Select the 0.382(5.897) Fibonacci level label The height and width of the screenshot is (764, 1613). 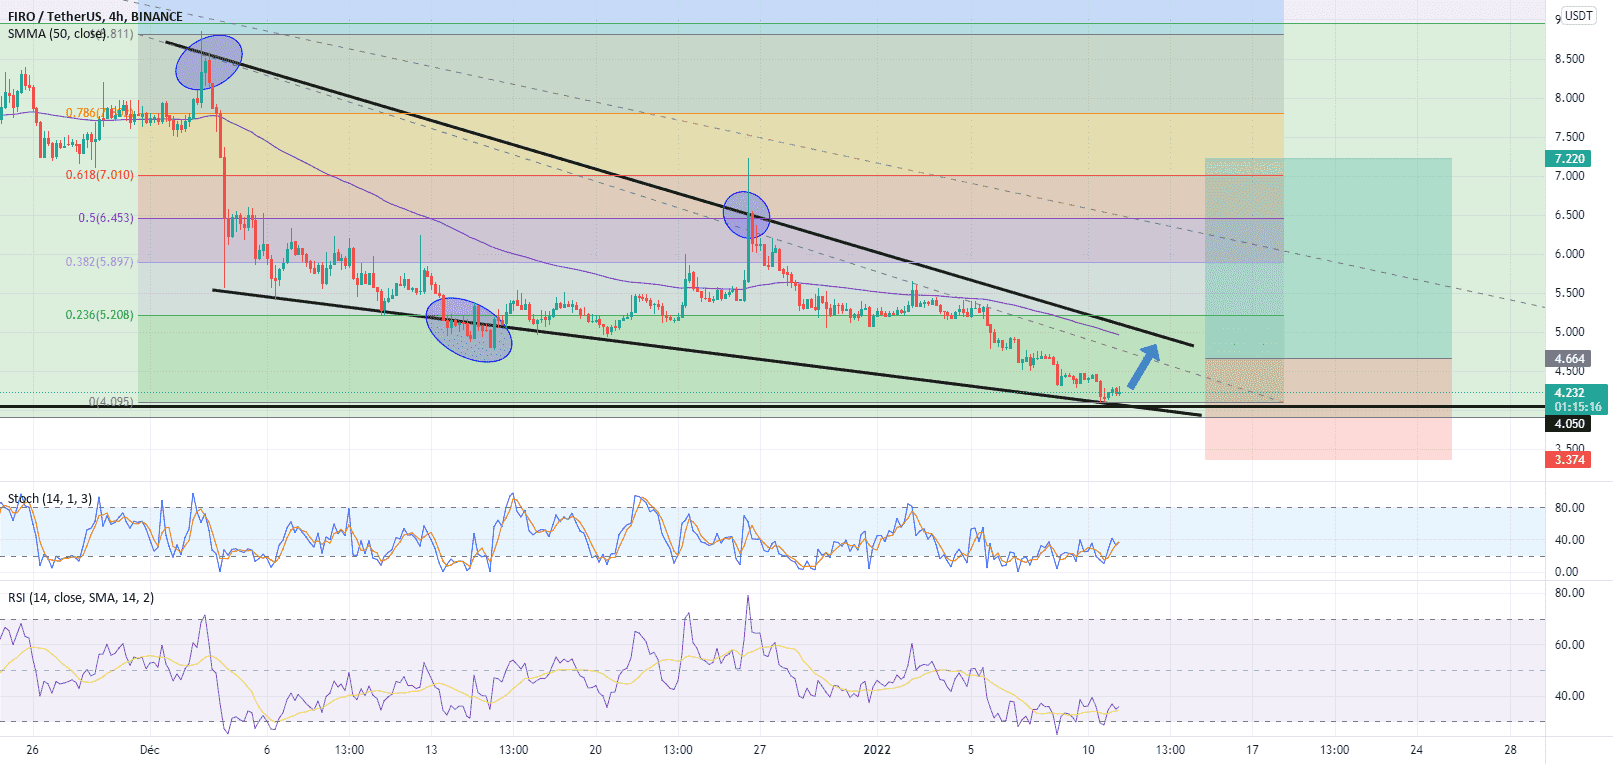(x=99, y=261)
